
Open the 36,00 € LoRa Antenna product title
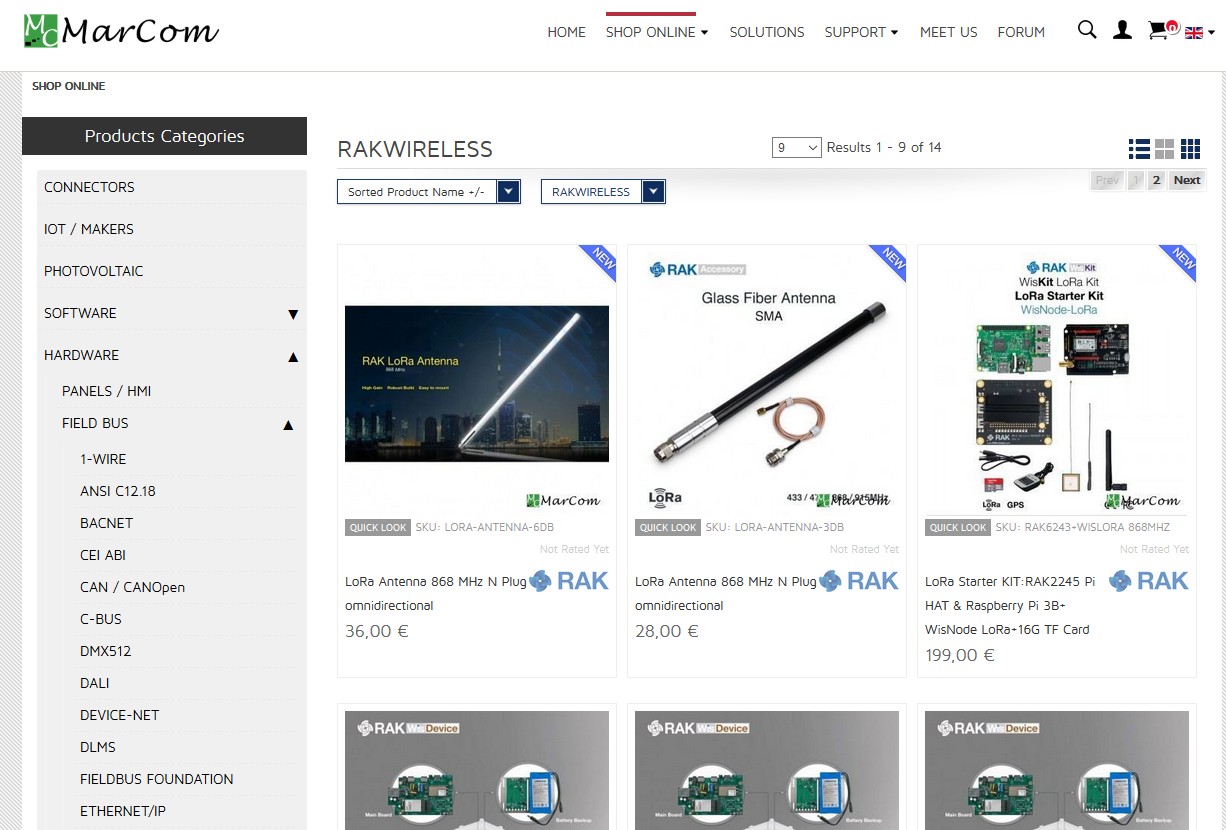[x=436, y=593]
